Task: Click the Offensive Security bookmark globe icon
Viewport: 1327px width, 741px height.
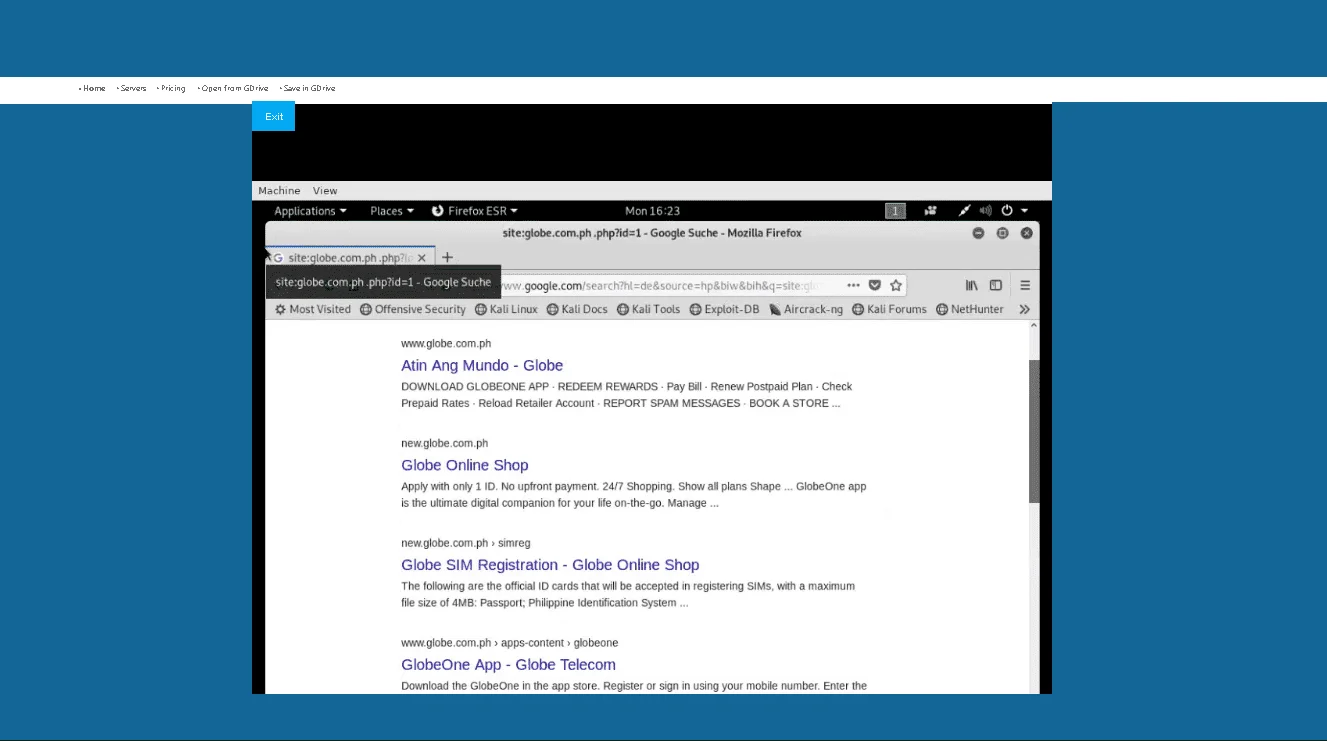Action: click(366, 310)
